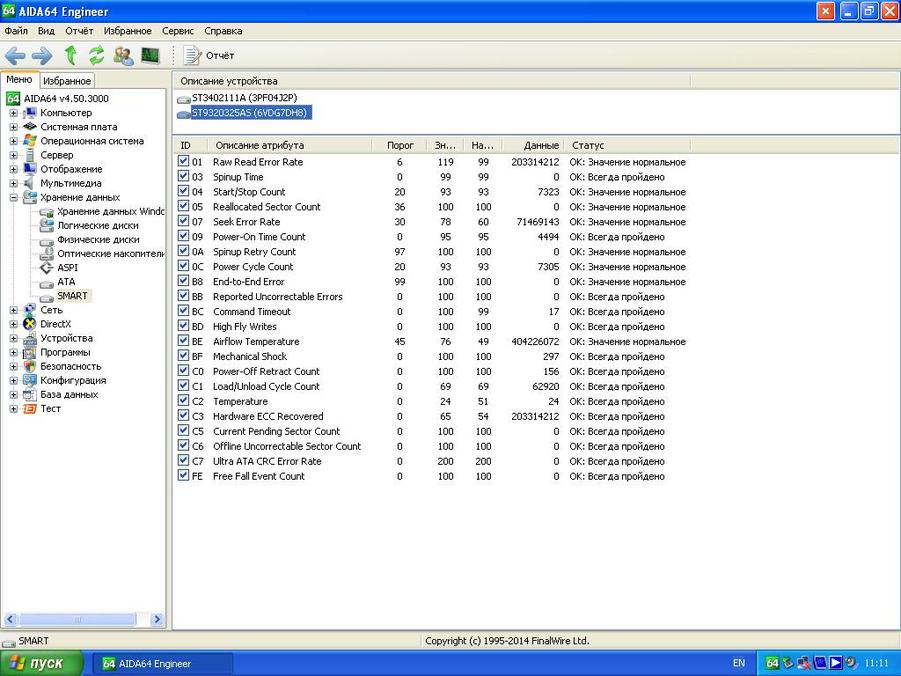Click AIDA64 Engineer taskbar button
The height and width of the screenshot is (676, 901).
pos(163,663)
